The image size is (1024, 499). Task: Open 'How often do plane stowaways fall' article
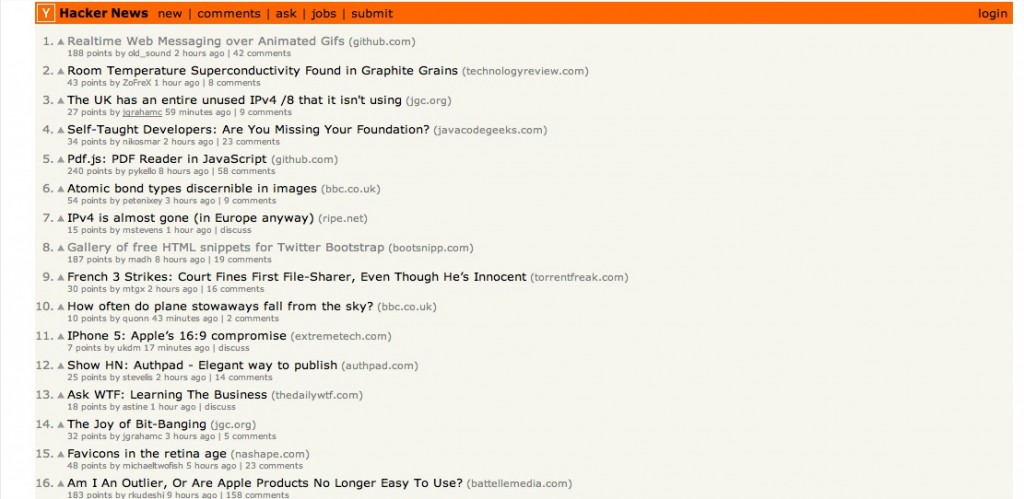[220, 306]
